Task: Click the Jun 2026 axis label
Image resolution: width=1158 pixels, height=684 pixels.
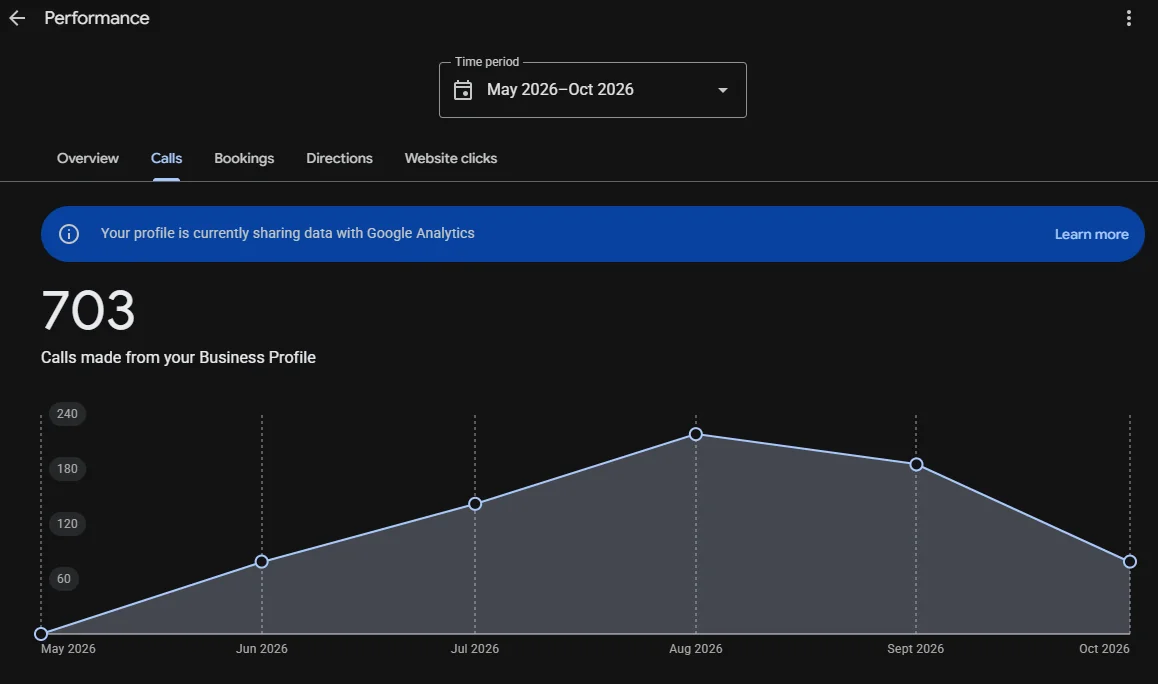Action: click(261, 649)
